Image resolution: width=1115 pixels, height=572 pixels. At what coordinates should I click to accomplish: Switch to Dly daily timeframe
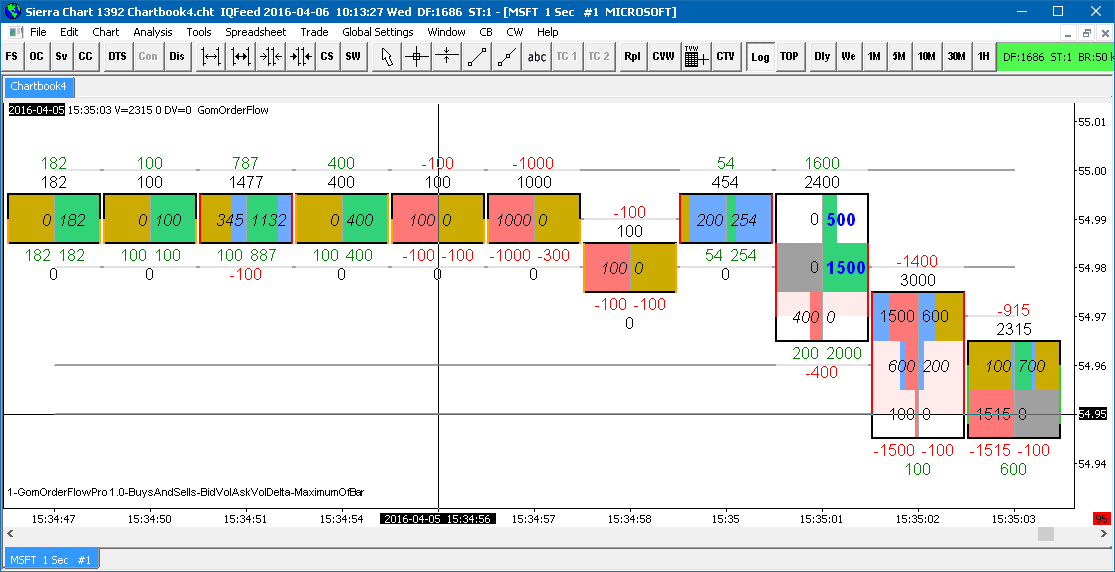coord(823,57)
